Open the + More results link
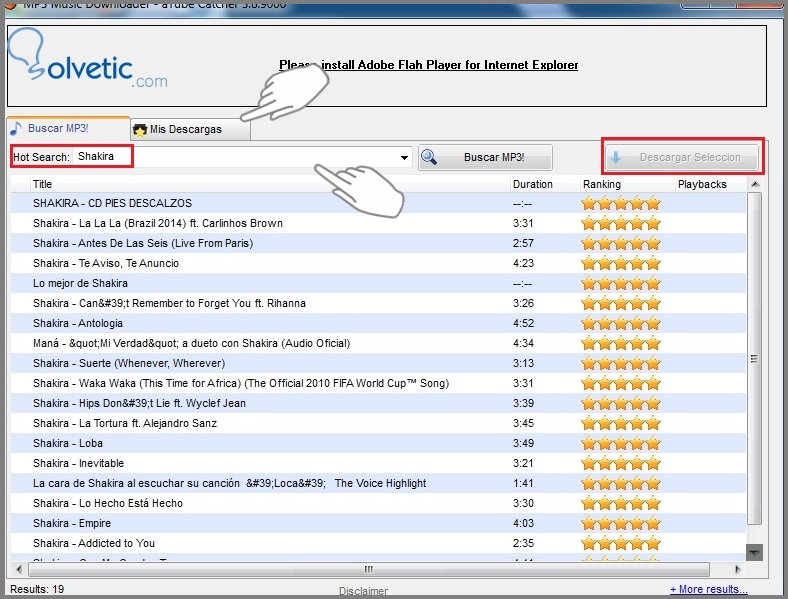The height and width of the screenshot is (599, 788). point(709,589)
